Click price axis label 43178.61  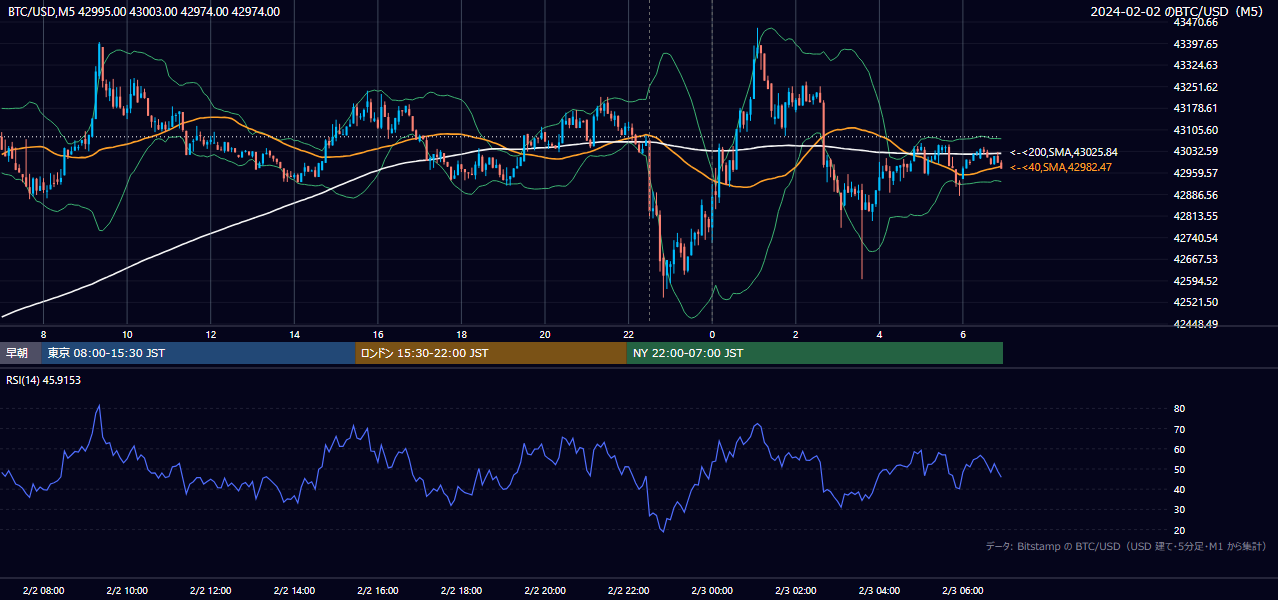click(x=1195, y=108)
